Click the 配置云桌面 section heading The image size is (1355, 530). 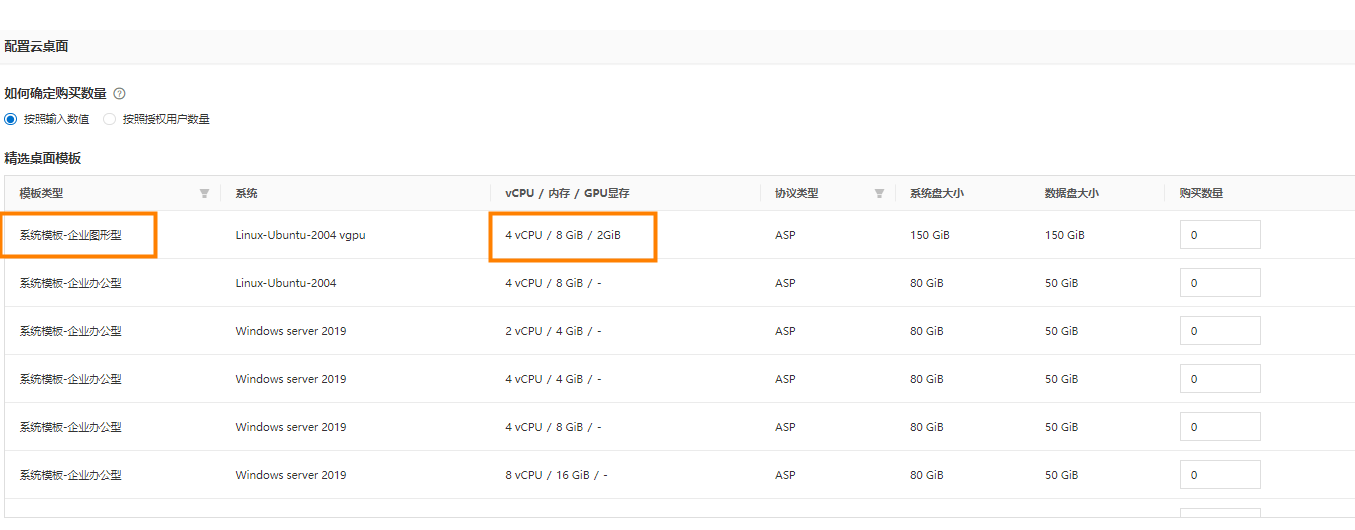pyautogui.click(x=36, y=47)
